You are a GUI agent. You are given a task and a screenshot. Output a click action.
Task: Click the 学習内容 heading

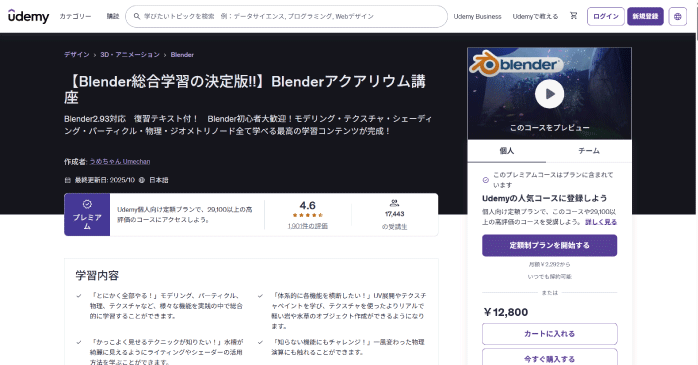pyautogui.click(x=97, y=276)
